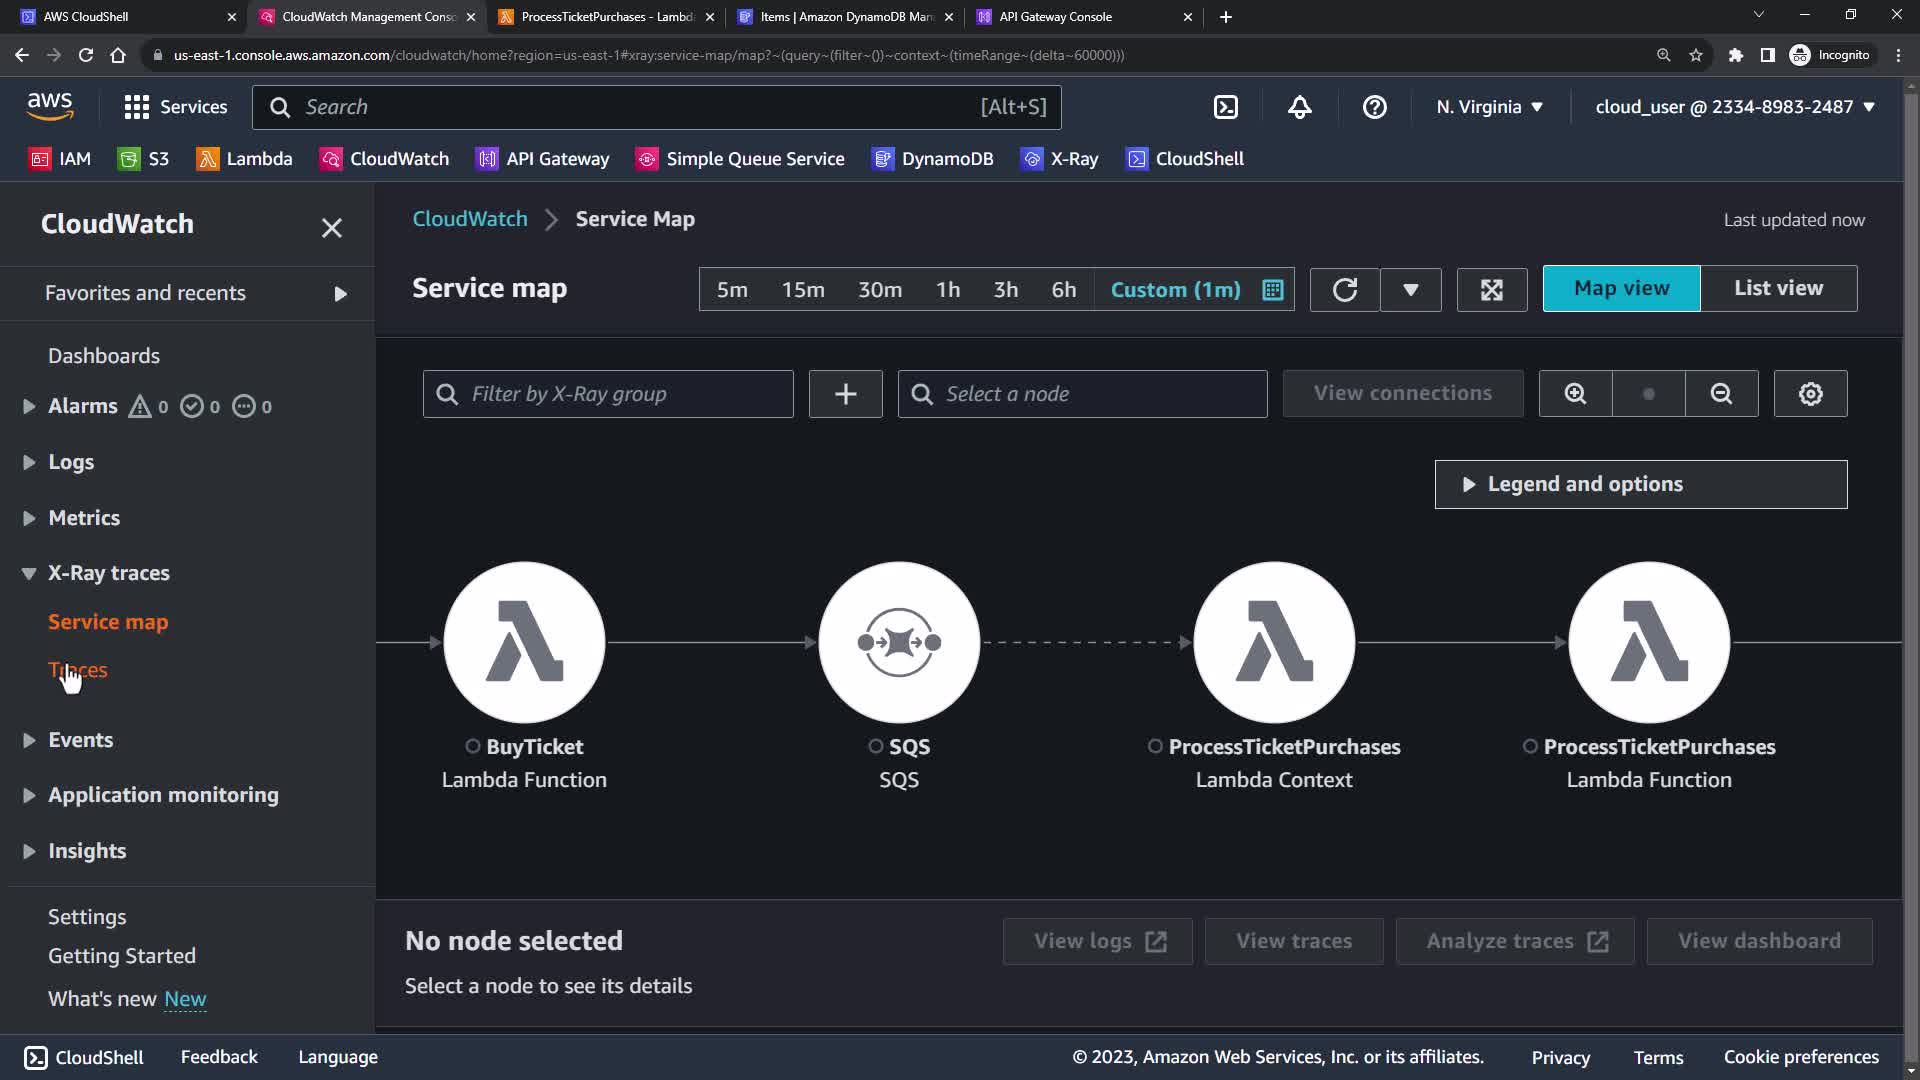Click the zoom-in magnifier icon
The height and width of the screenshot is (1080, 1920).
(1575, 394)
